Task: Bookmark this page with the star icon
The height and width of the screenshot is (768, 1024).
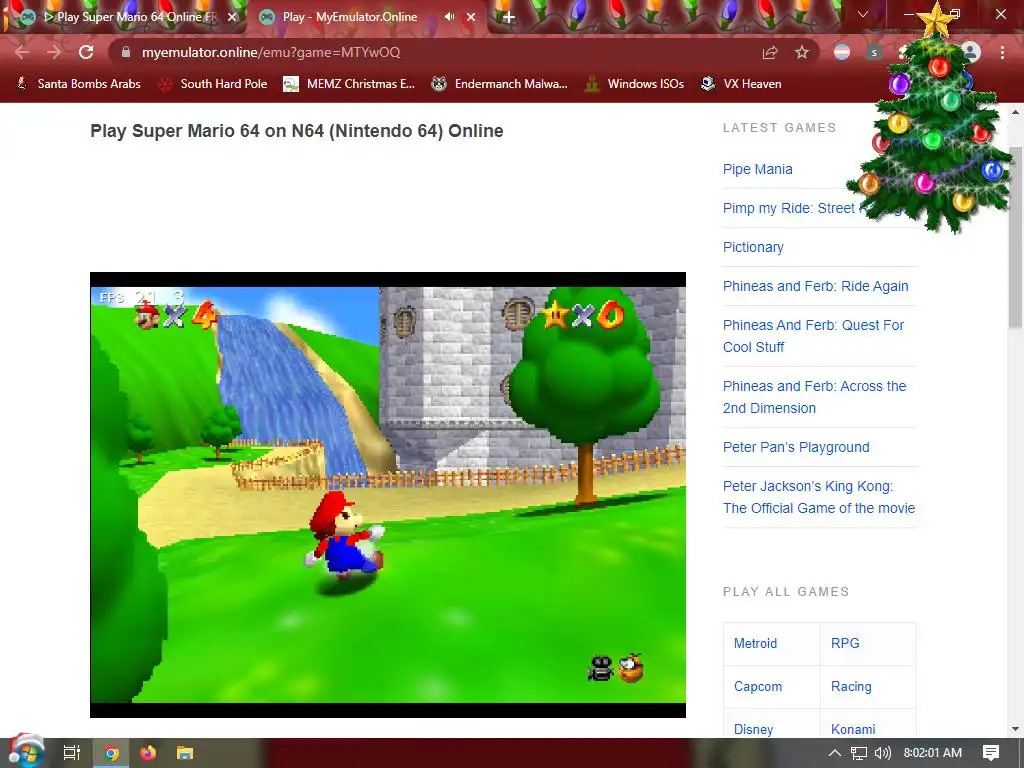Action: point(802,52)
